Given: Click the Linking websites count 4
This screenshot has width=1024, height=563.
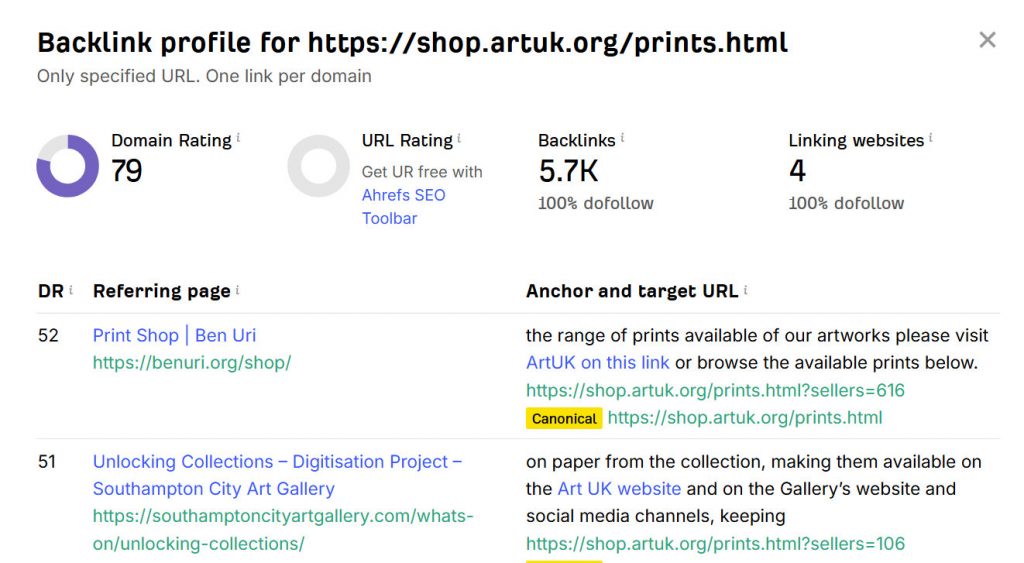Looking at the screenshot, I should tap(797, 171).
